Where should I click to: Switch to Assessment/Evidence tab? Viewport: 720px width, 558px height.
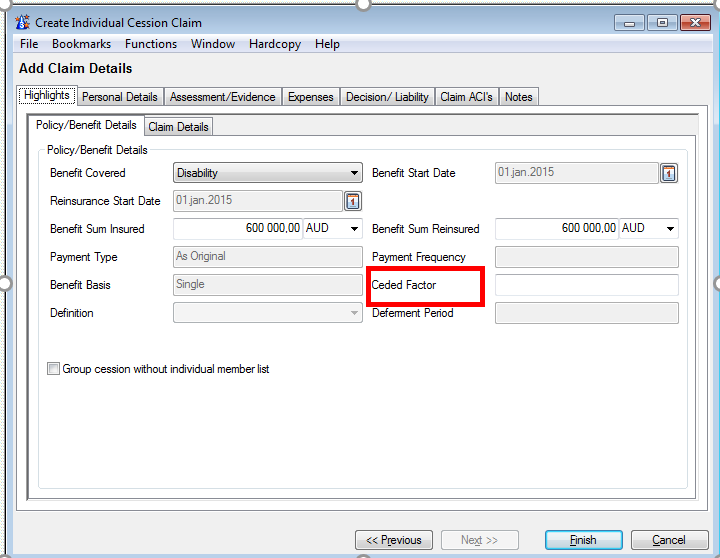coord(222,97)
